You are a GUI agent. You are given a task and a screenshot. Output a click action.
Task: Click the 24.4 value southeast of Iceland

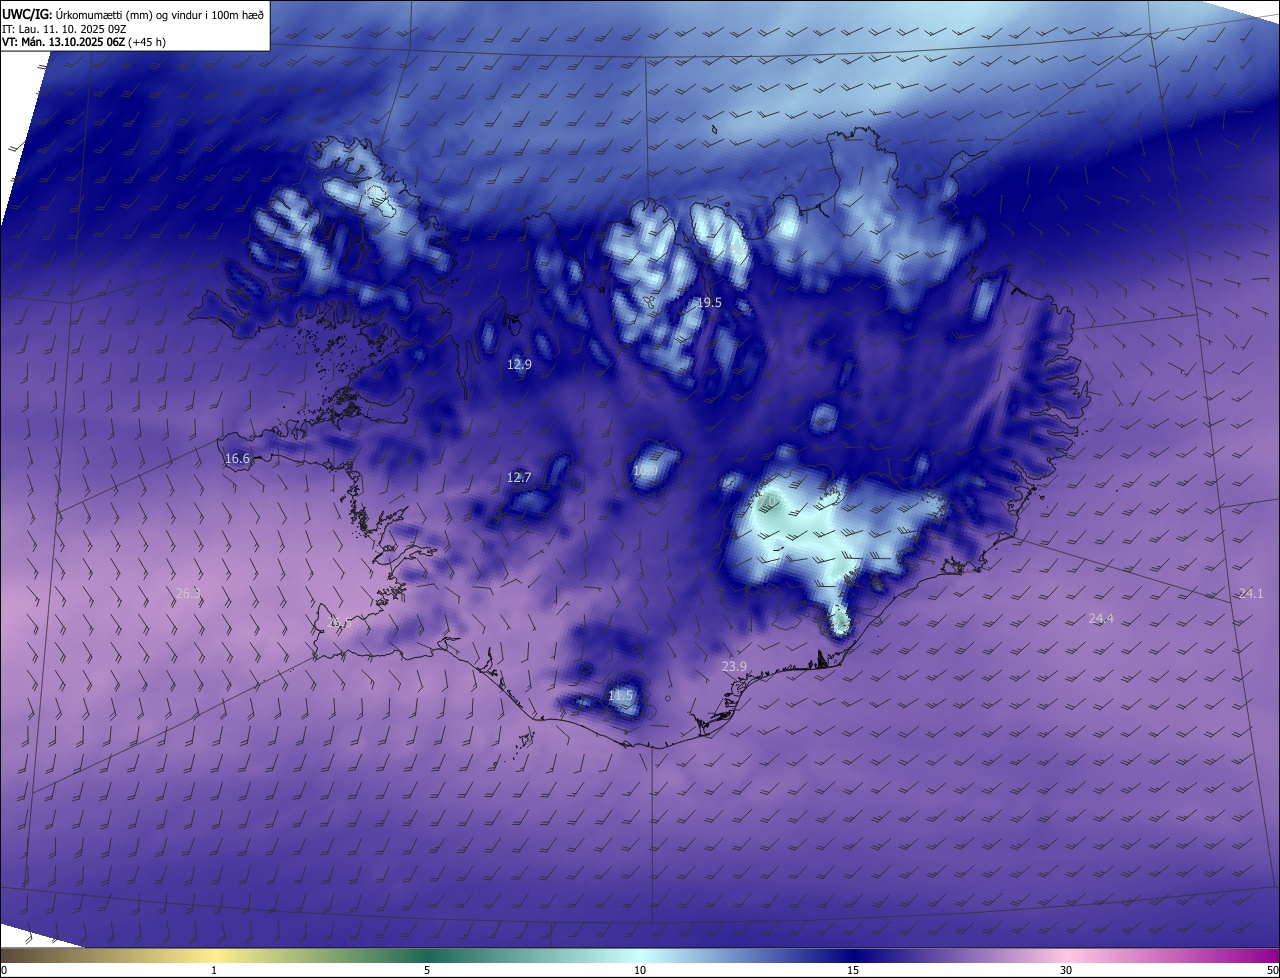1101,619
